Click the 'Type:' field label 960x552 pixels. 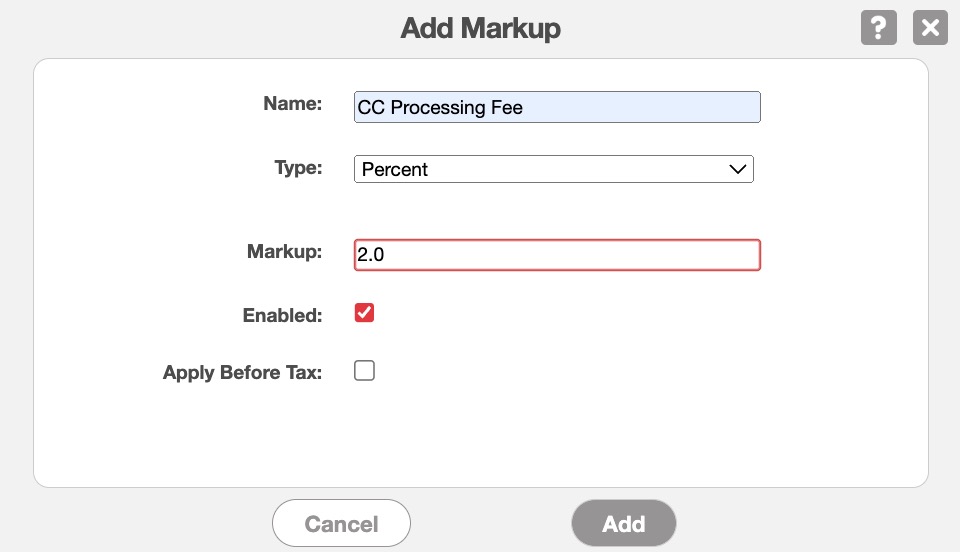pyautogui.click(x=298, y=167)
